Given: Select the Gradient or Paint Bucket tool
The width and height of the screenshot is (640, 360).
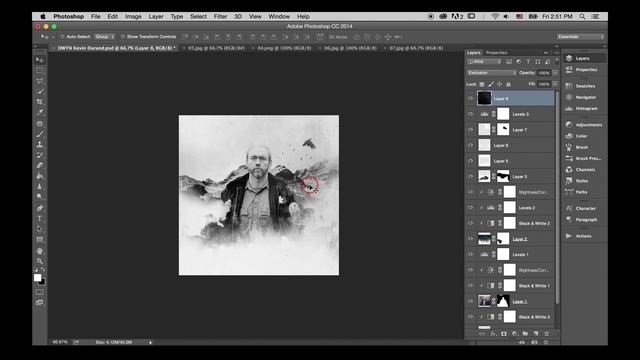Looking at the screenshot, I should [40, 176].
